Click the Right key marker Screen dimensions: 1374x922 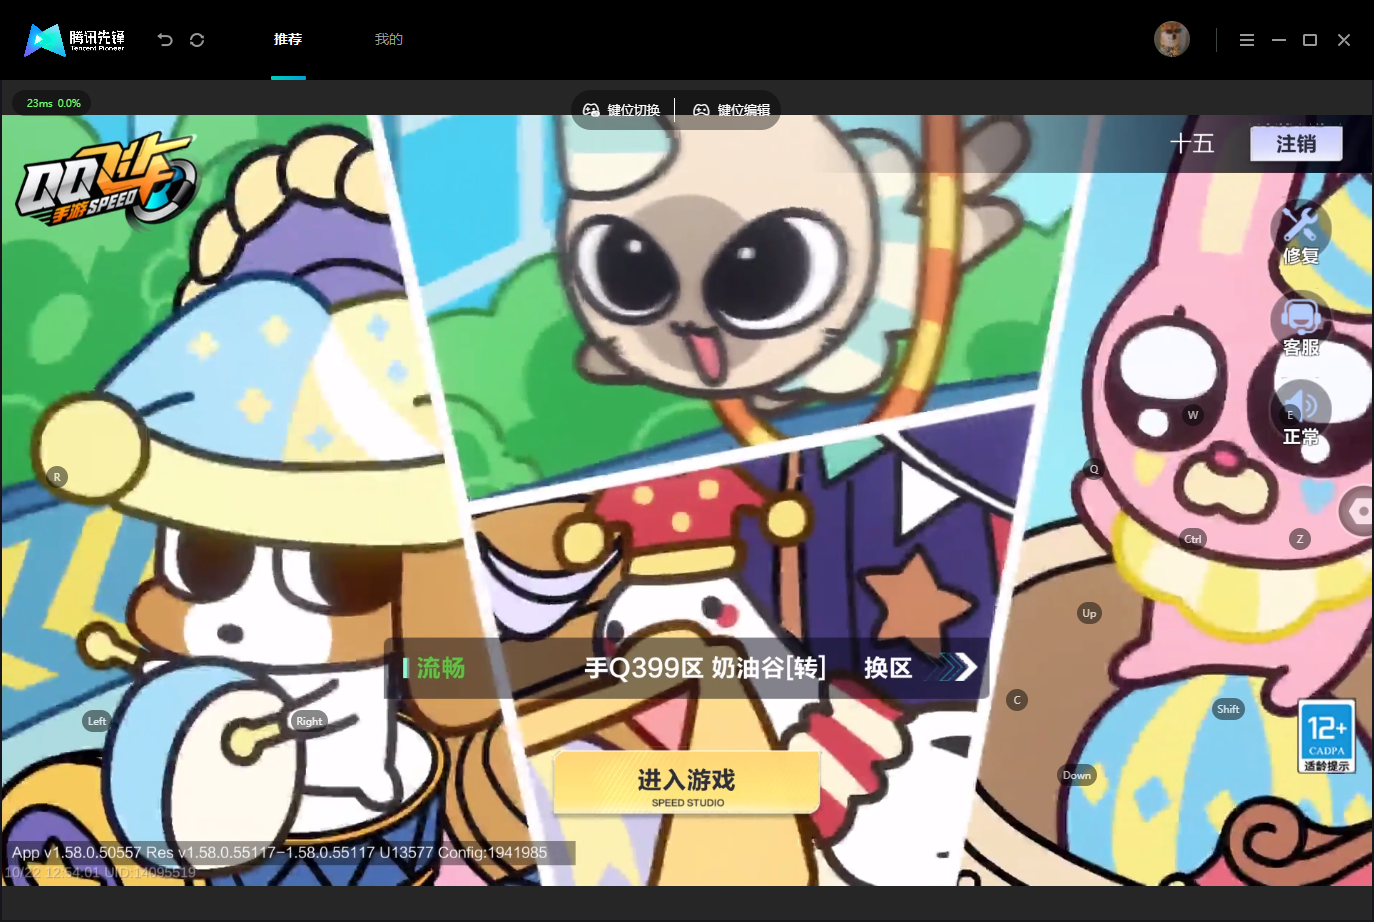(x=309, y=721)
